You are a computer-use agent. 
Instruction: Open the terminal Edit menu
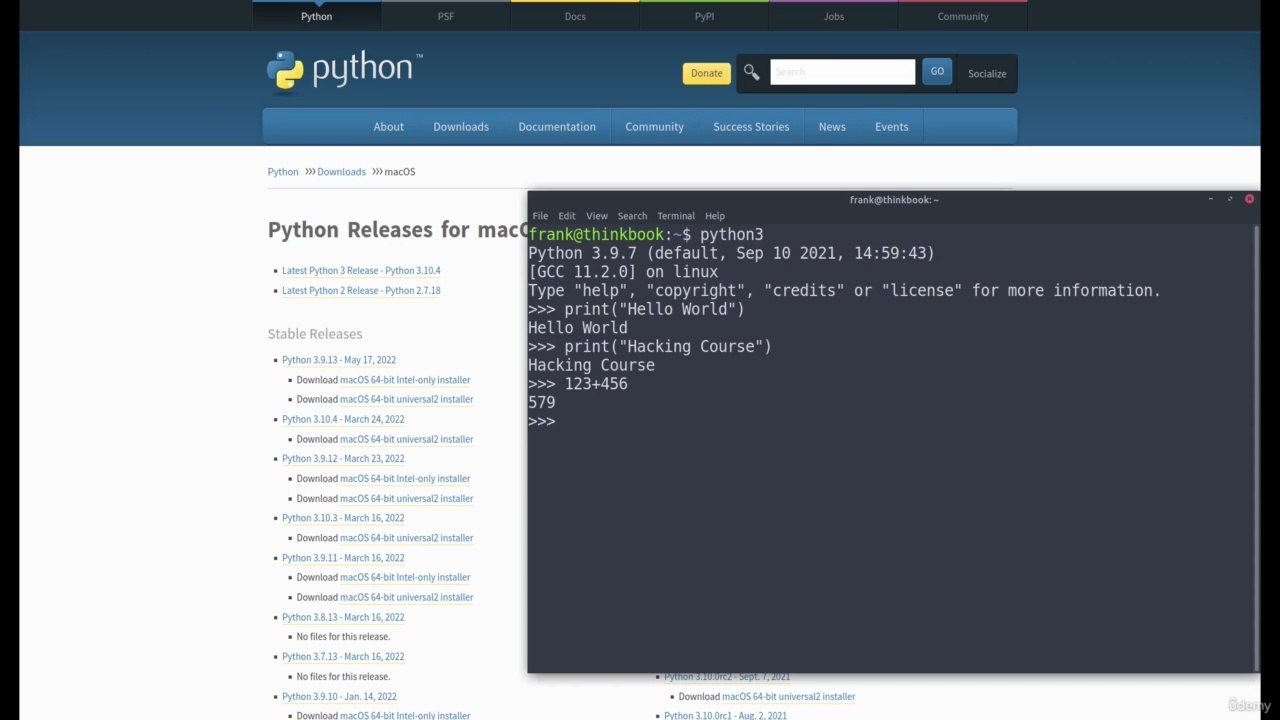(x=567, y=216)
